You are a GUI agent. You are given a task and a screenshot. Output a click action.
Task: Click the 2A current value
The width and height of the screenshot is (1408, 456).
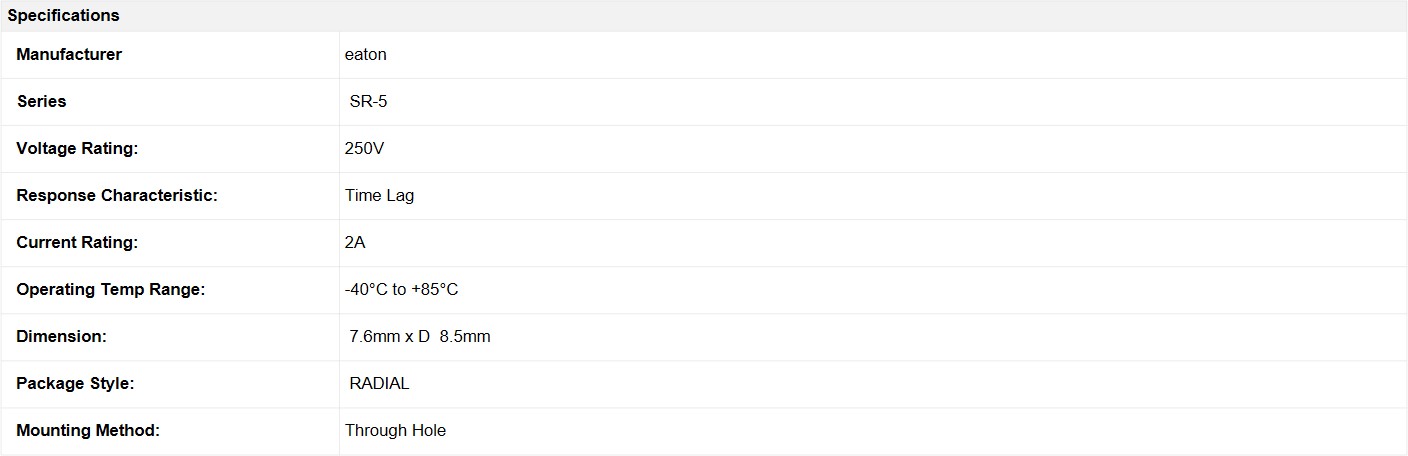pyautogui.click(x=355, y=243)
